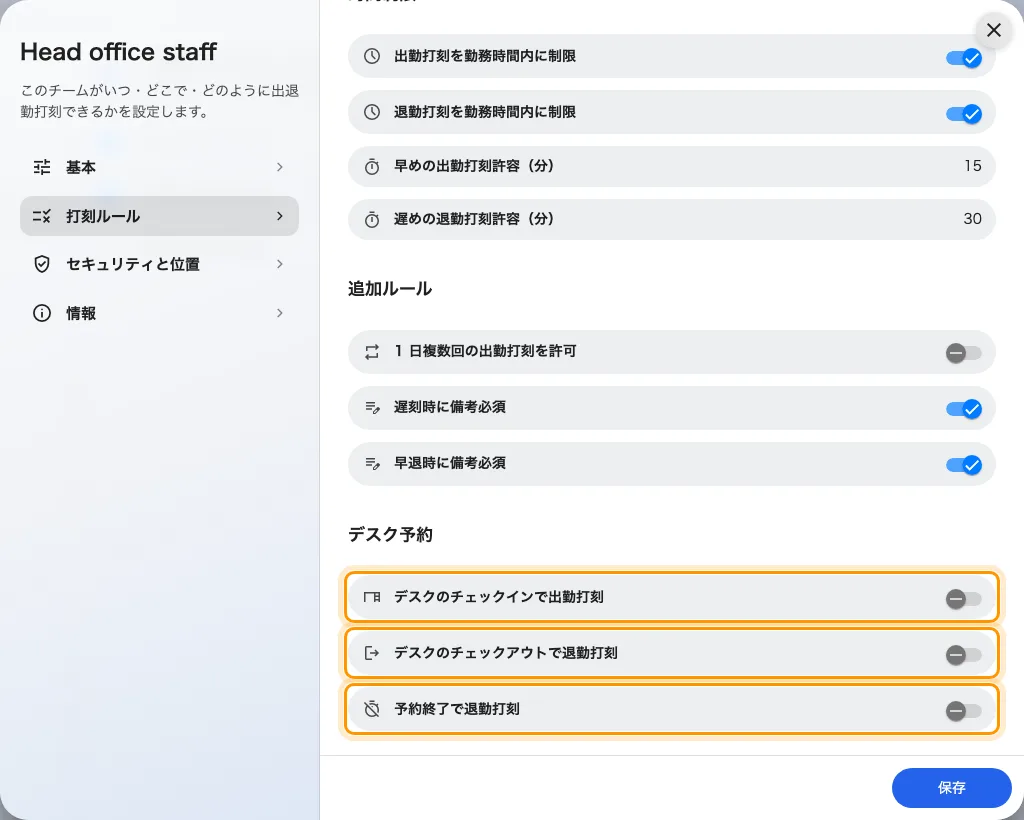Click the 1日複数回の出勤打刻を許可 label
1024x820 pixels.
[x=485, y=351]
